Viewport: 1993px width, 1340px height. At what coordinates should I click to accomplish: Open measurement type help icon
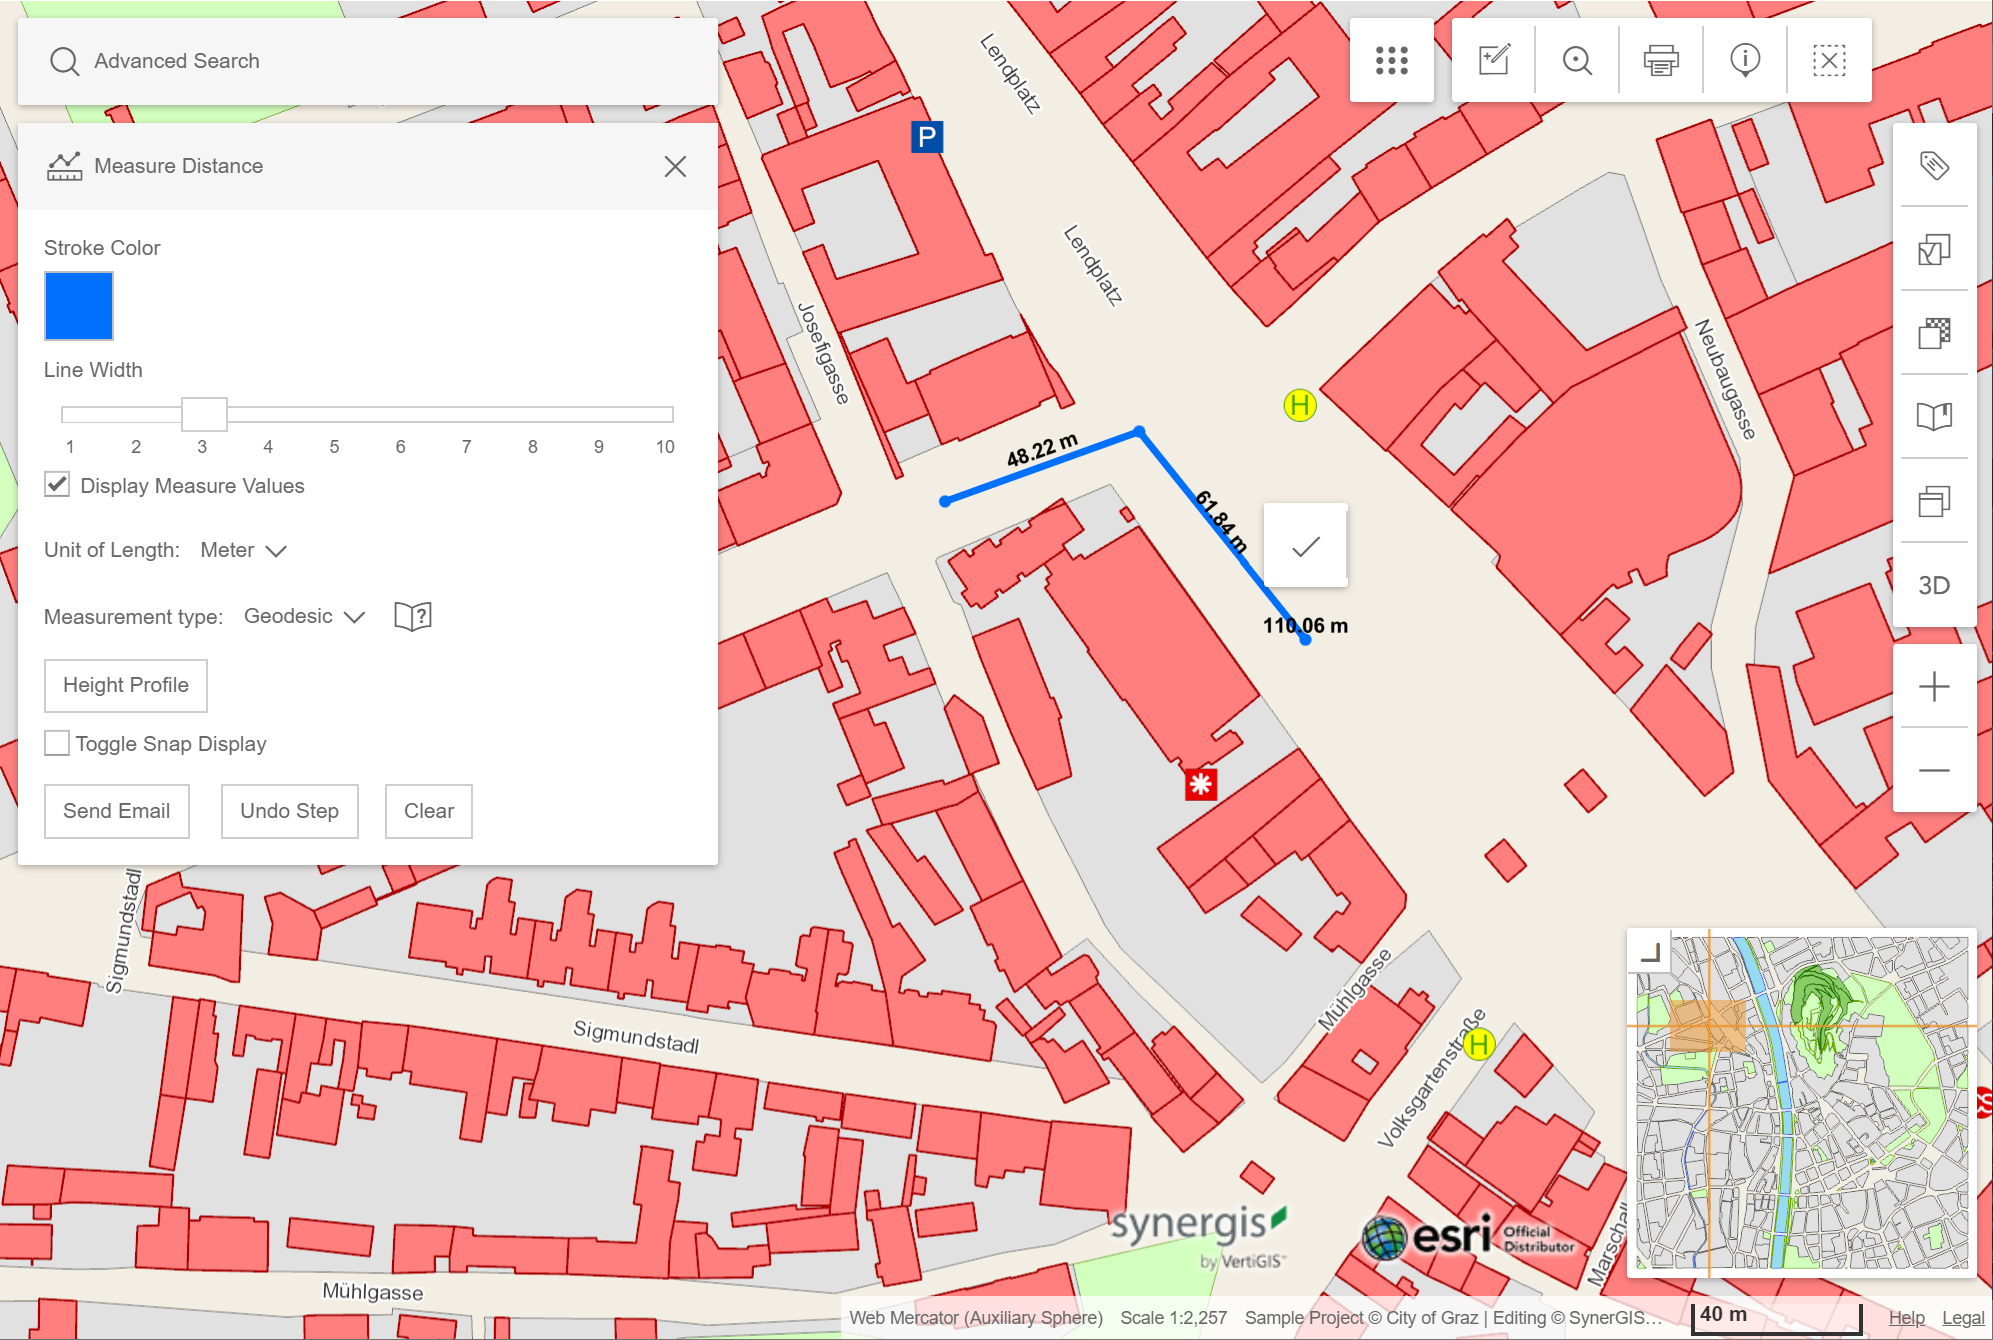[412, 616]
